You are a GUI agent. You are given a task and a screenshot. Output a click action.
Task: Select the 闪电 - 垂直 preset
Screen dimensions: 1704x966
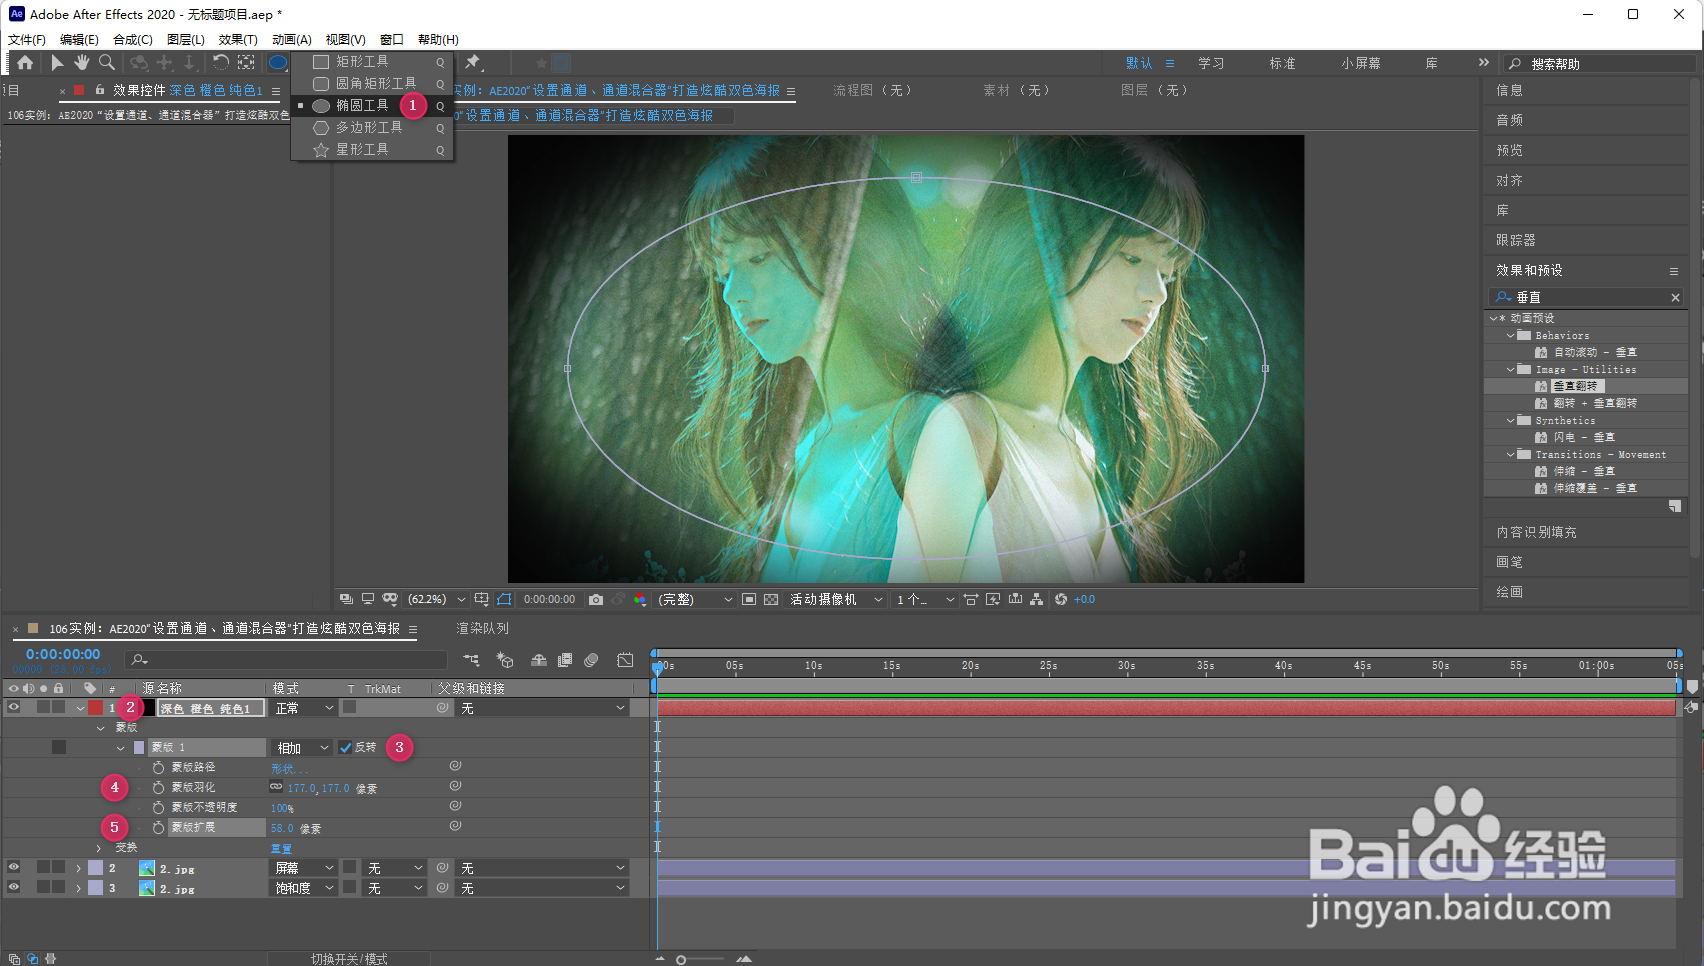[x=1584, y=438]
